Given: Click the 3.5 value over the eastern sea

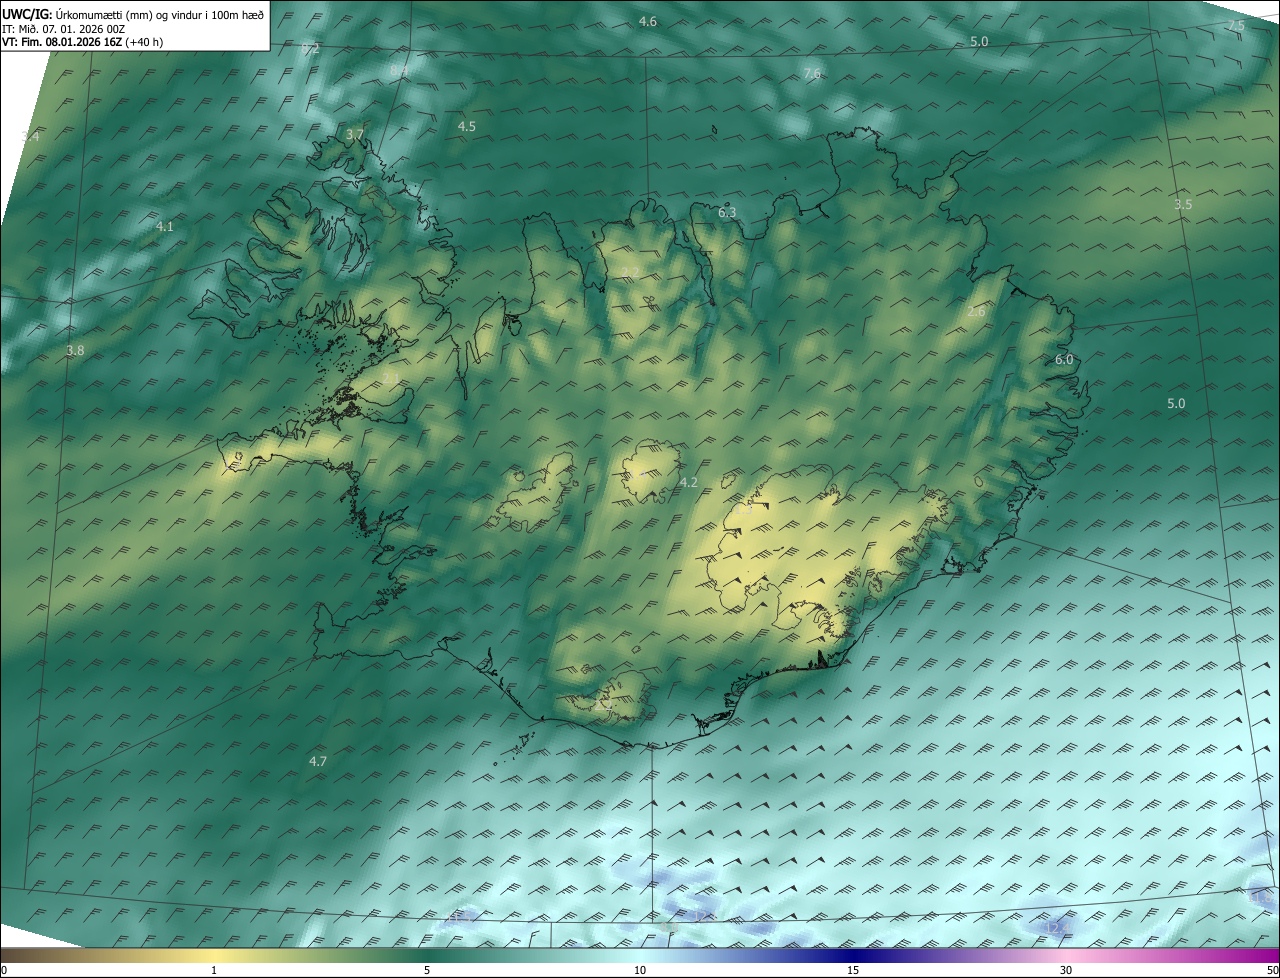Looking at the screenshot, I should 1183,205.
